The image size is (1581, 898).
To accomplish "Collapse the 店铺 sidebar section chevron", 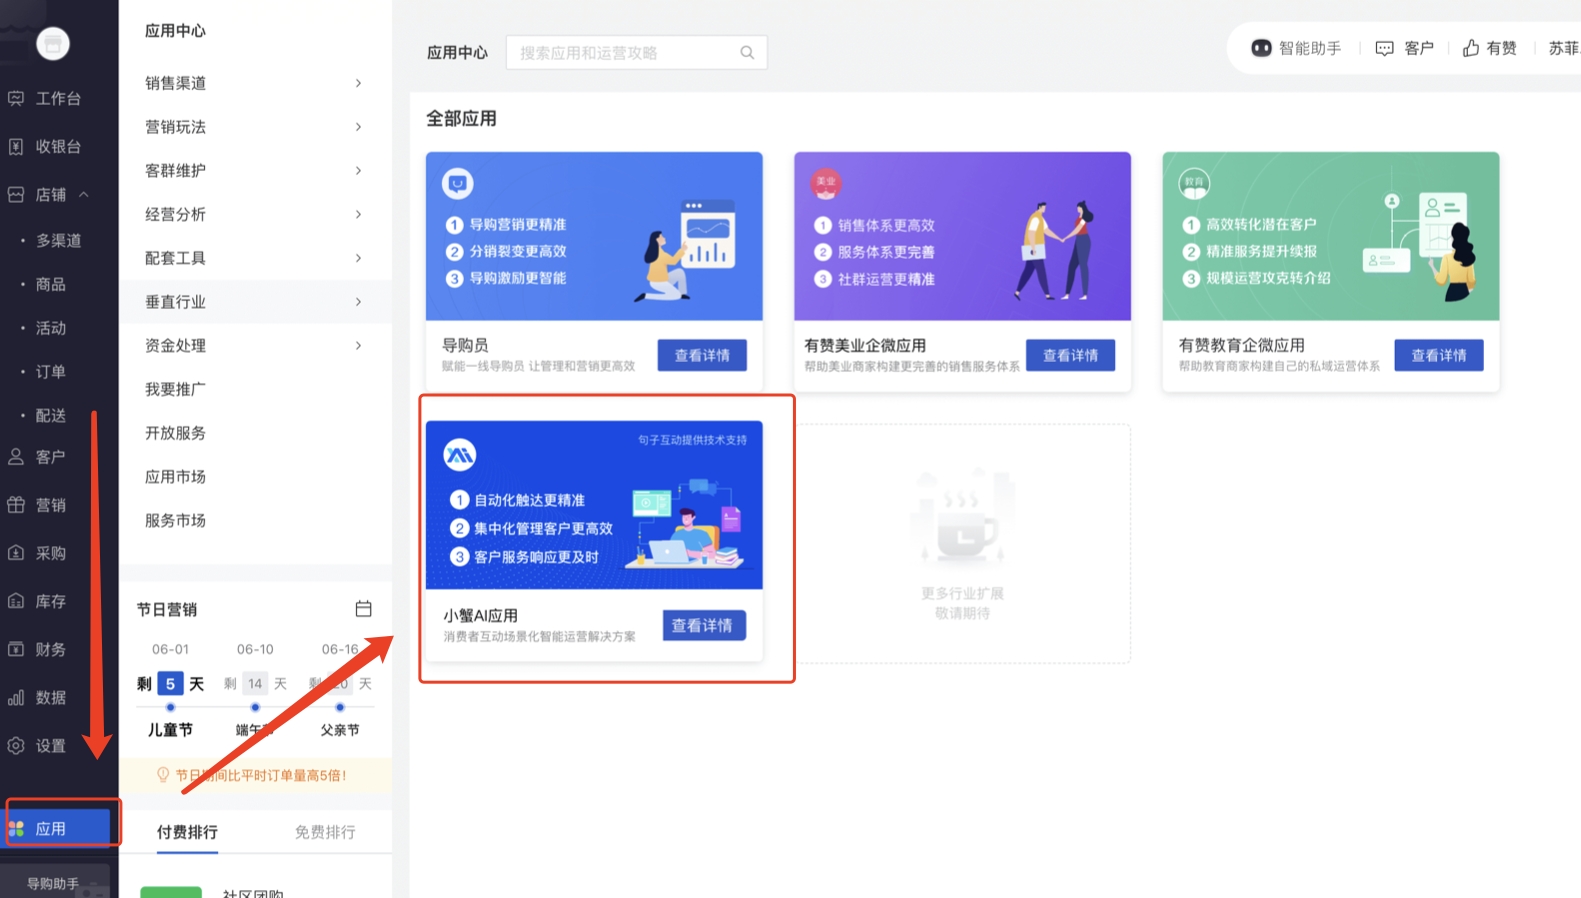I will pos(84,194).
